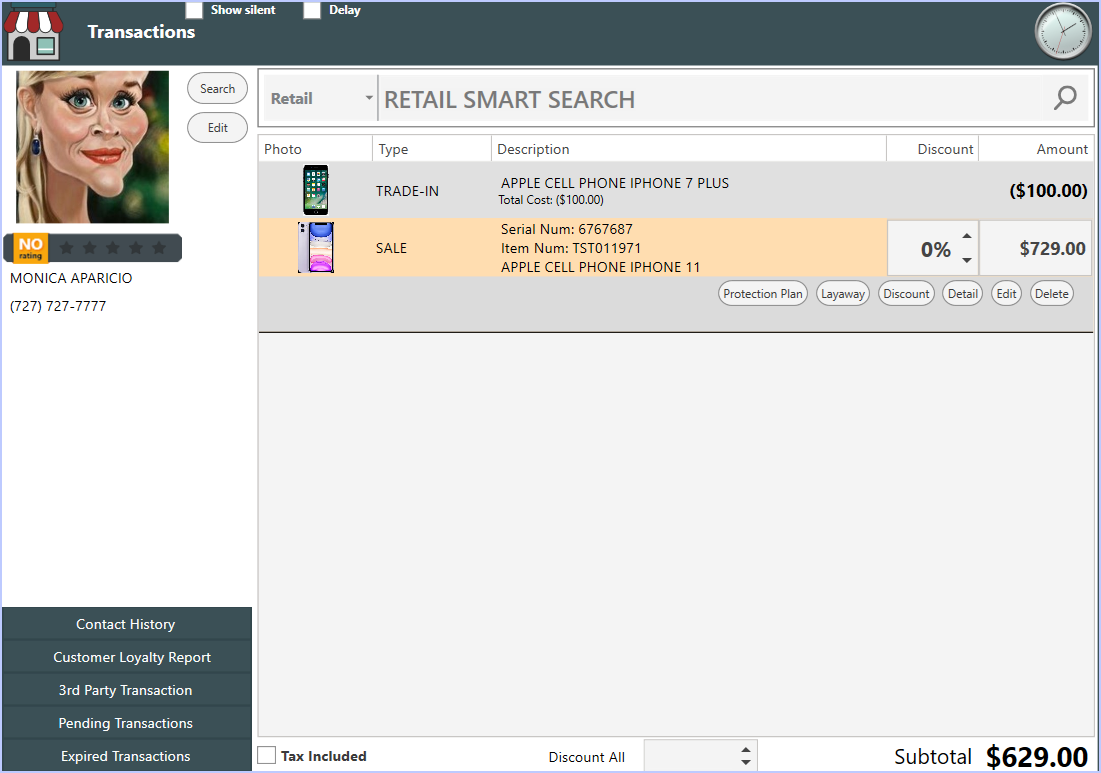The image size is (1101, 773).
Task: Click the customer Search button
Action: click(x=218, y=88)
